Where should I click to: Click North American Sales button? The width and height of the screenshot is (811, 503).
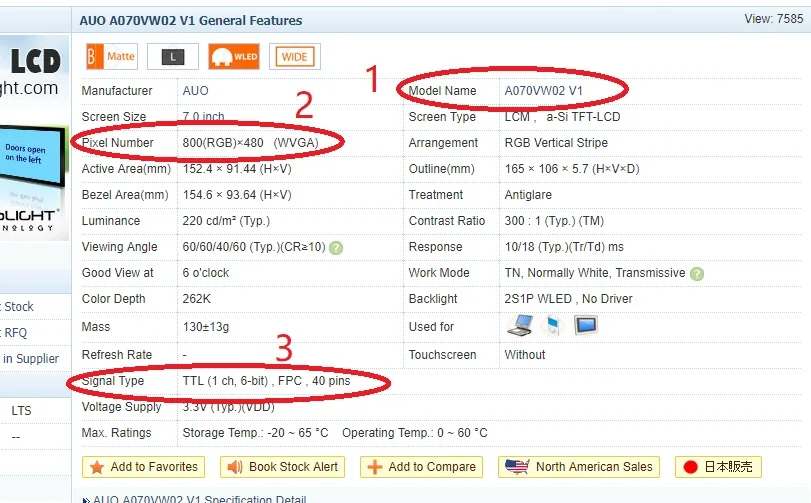(x=579, y=467)
